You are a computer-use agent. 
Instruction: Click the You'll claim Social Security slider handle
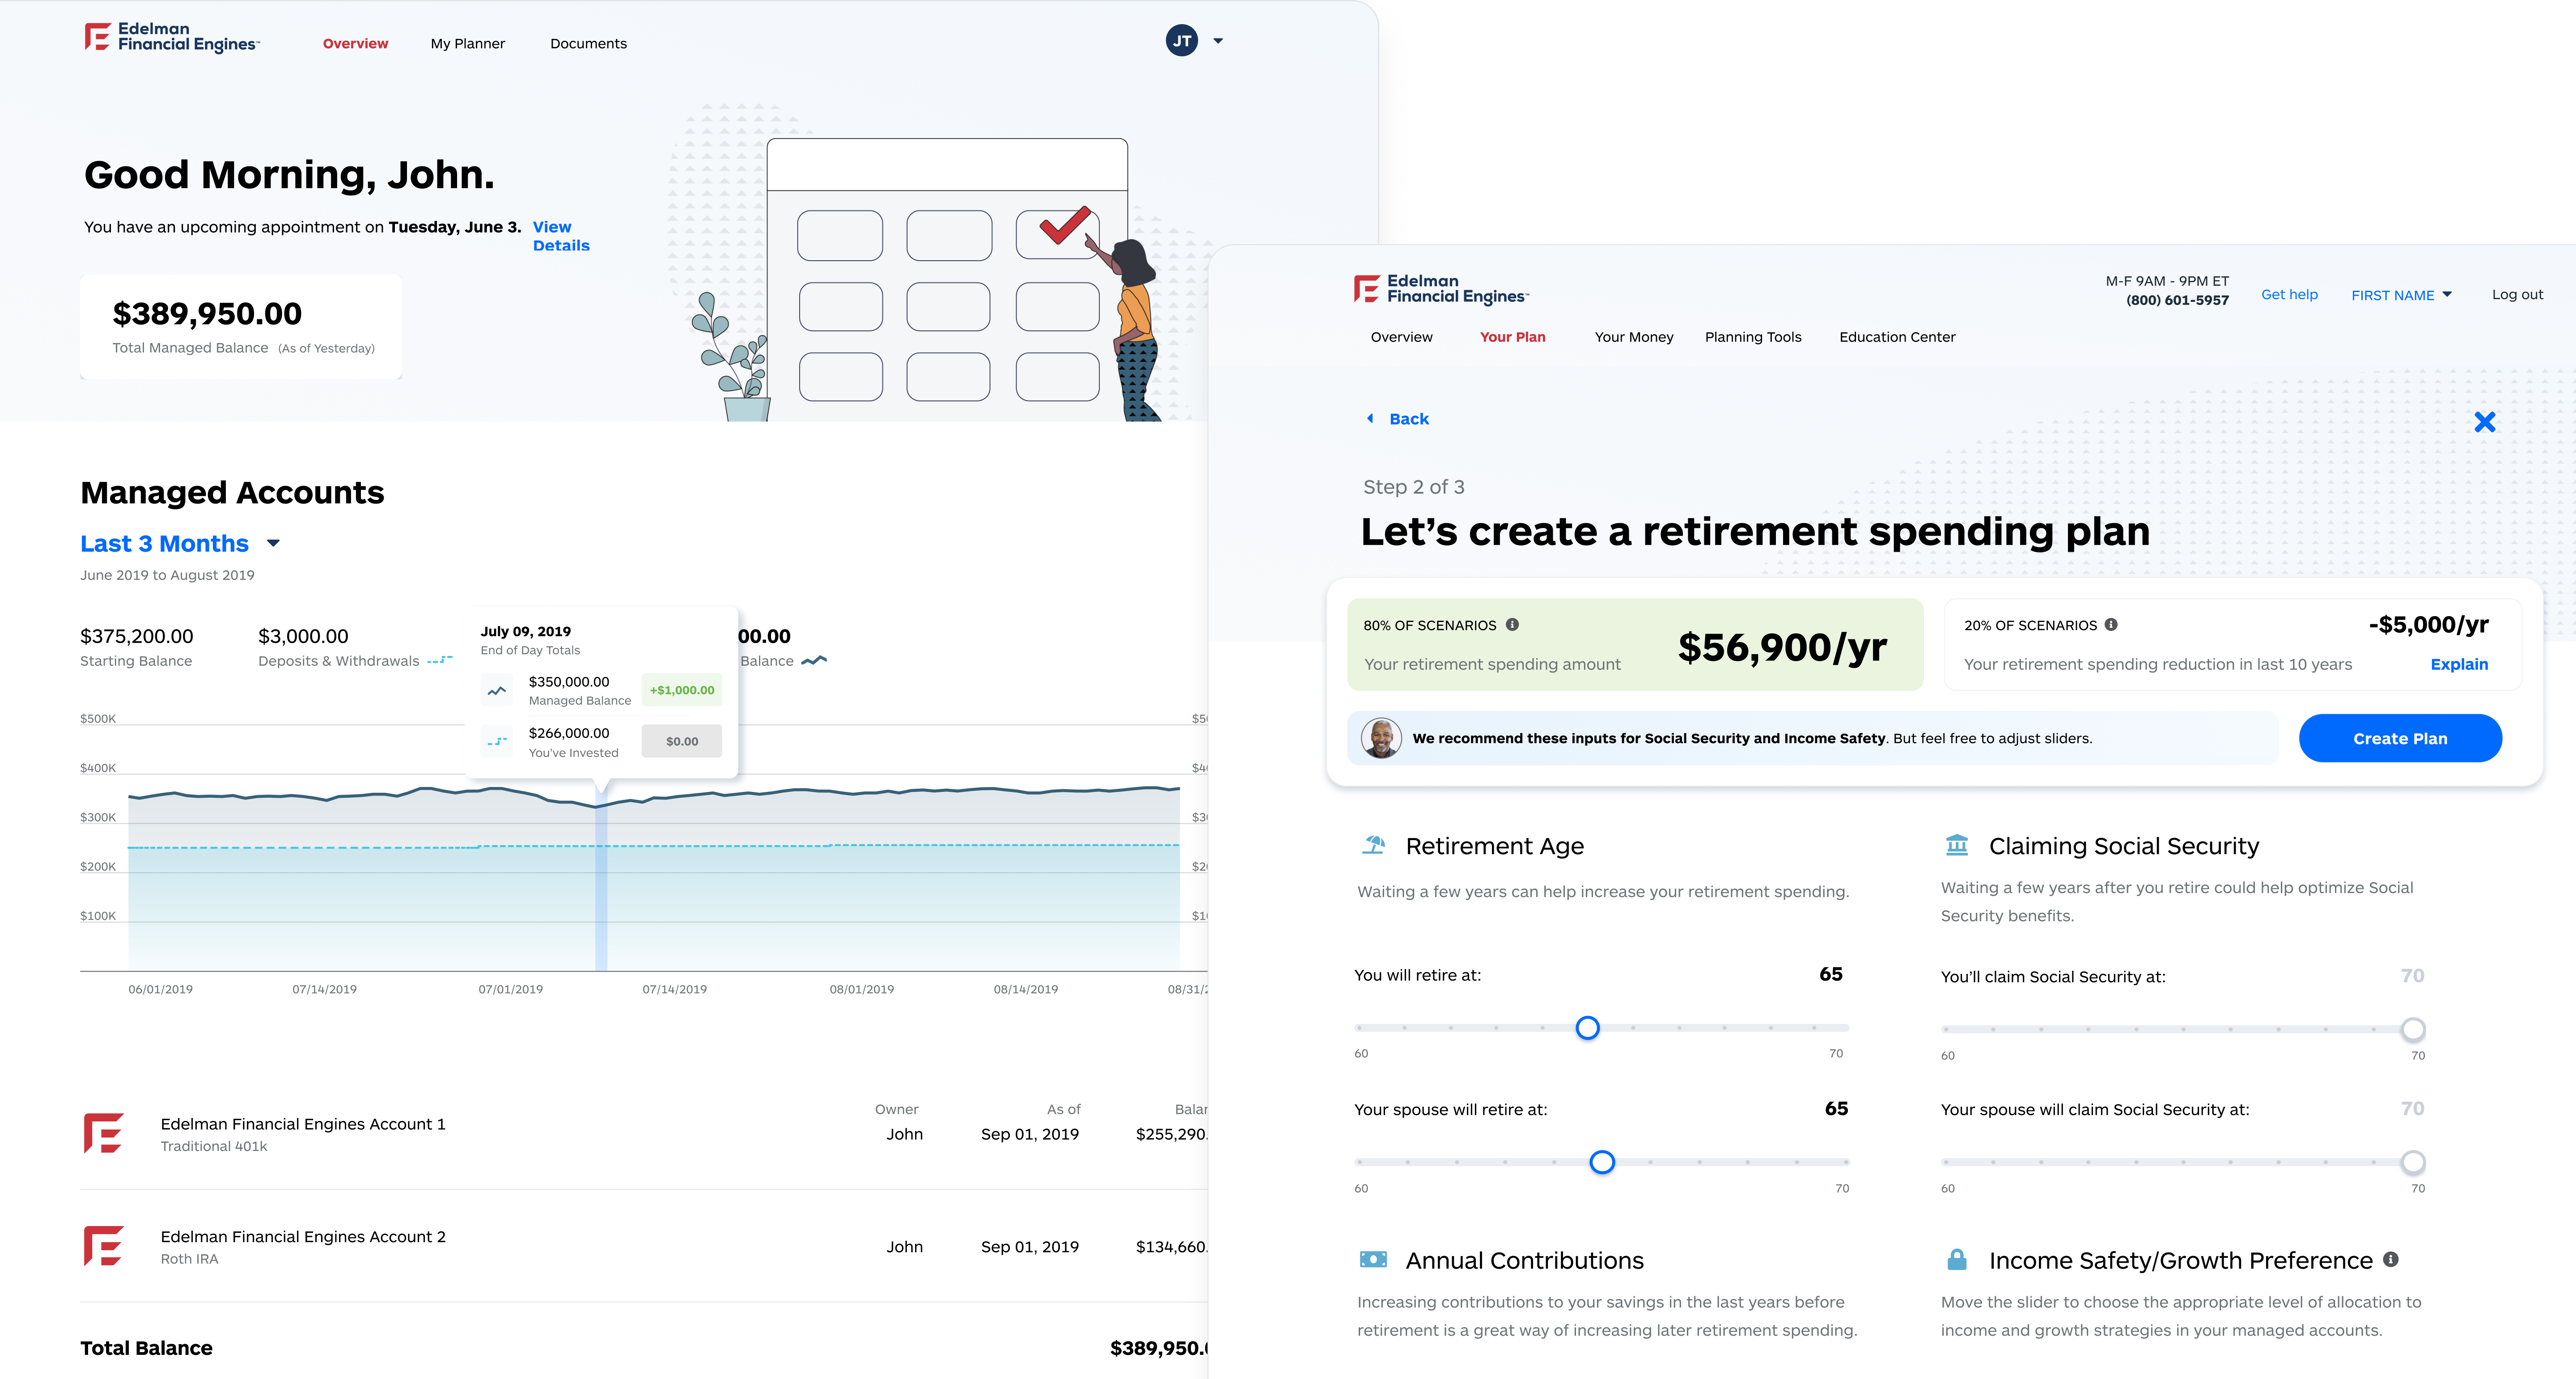coord(2413,1029)
